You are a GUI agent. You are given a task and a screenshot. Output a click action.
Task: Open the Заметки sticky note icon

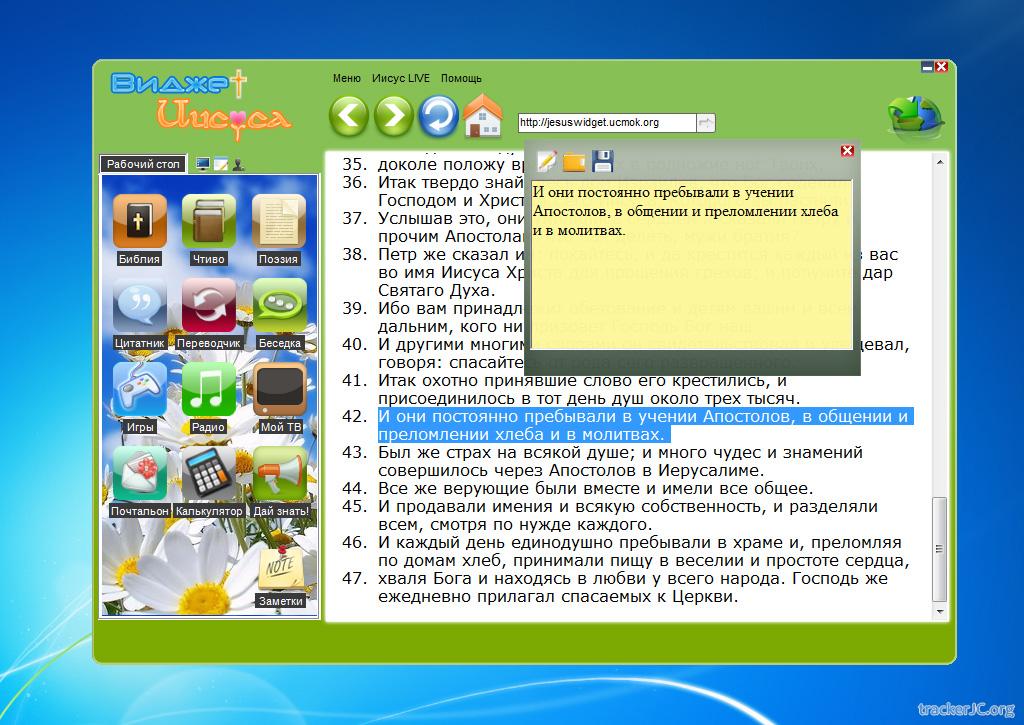click(x=280, y=570)
